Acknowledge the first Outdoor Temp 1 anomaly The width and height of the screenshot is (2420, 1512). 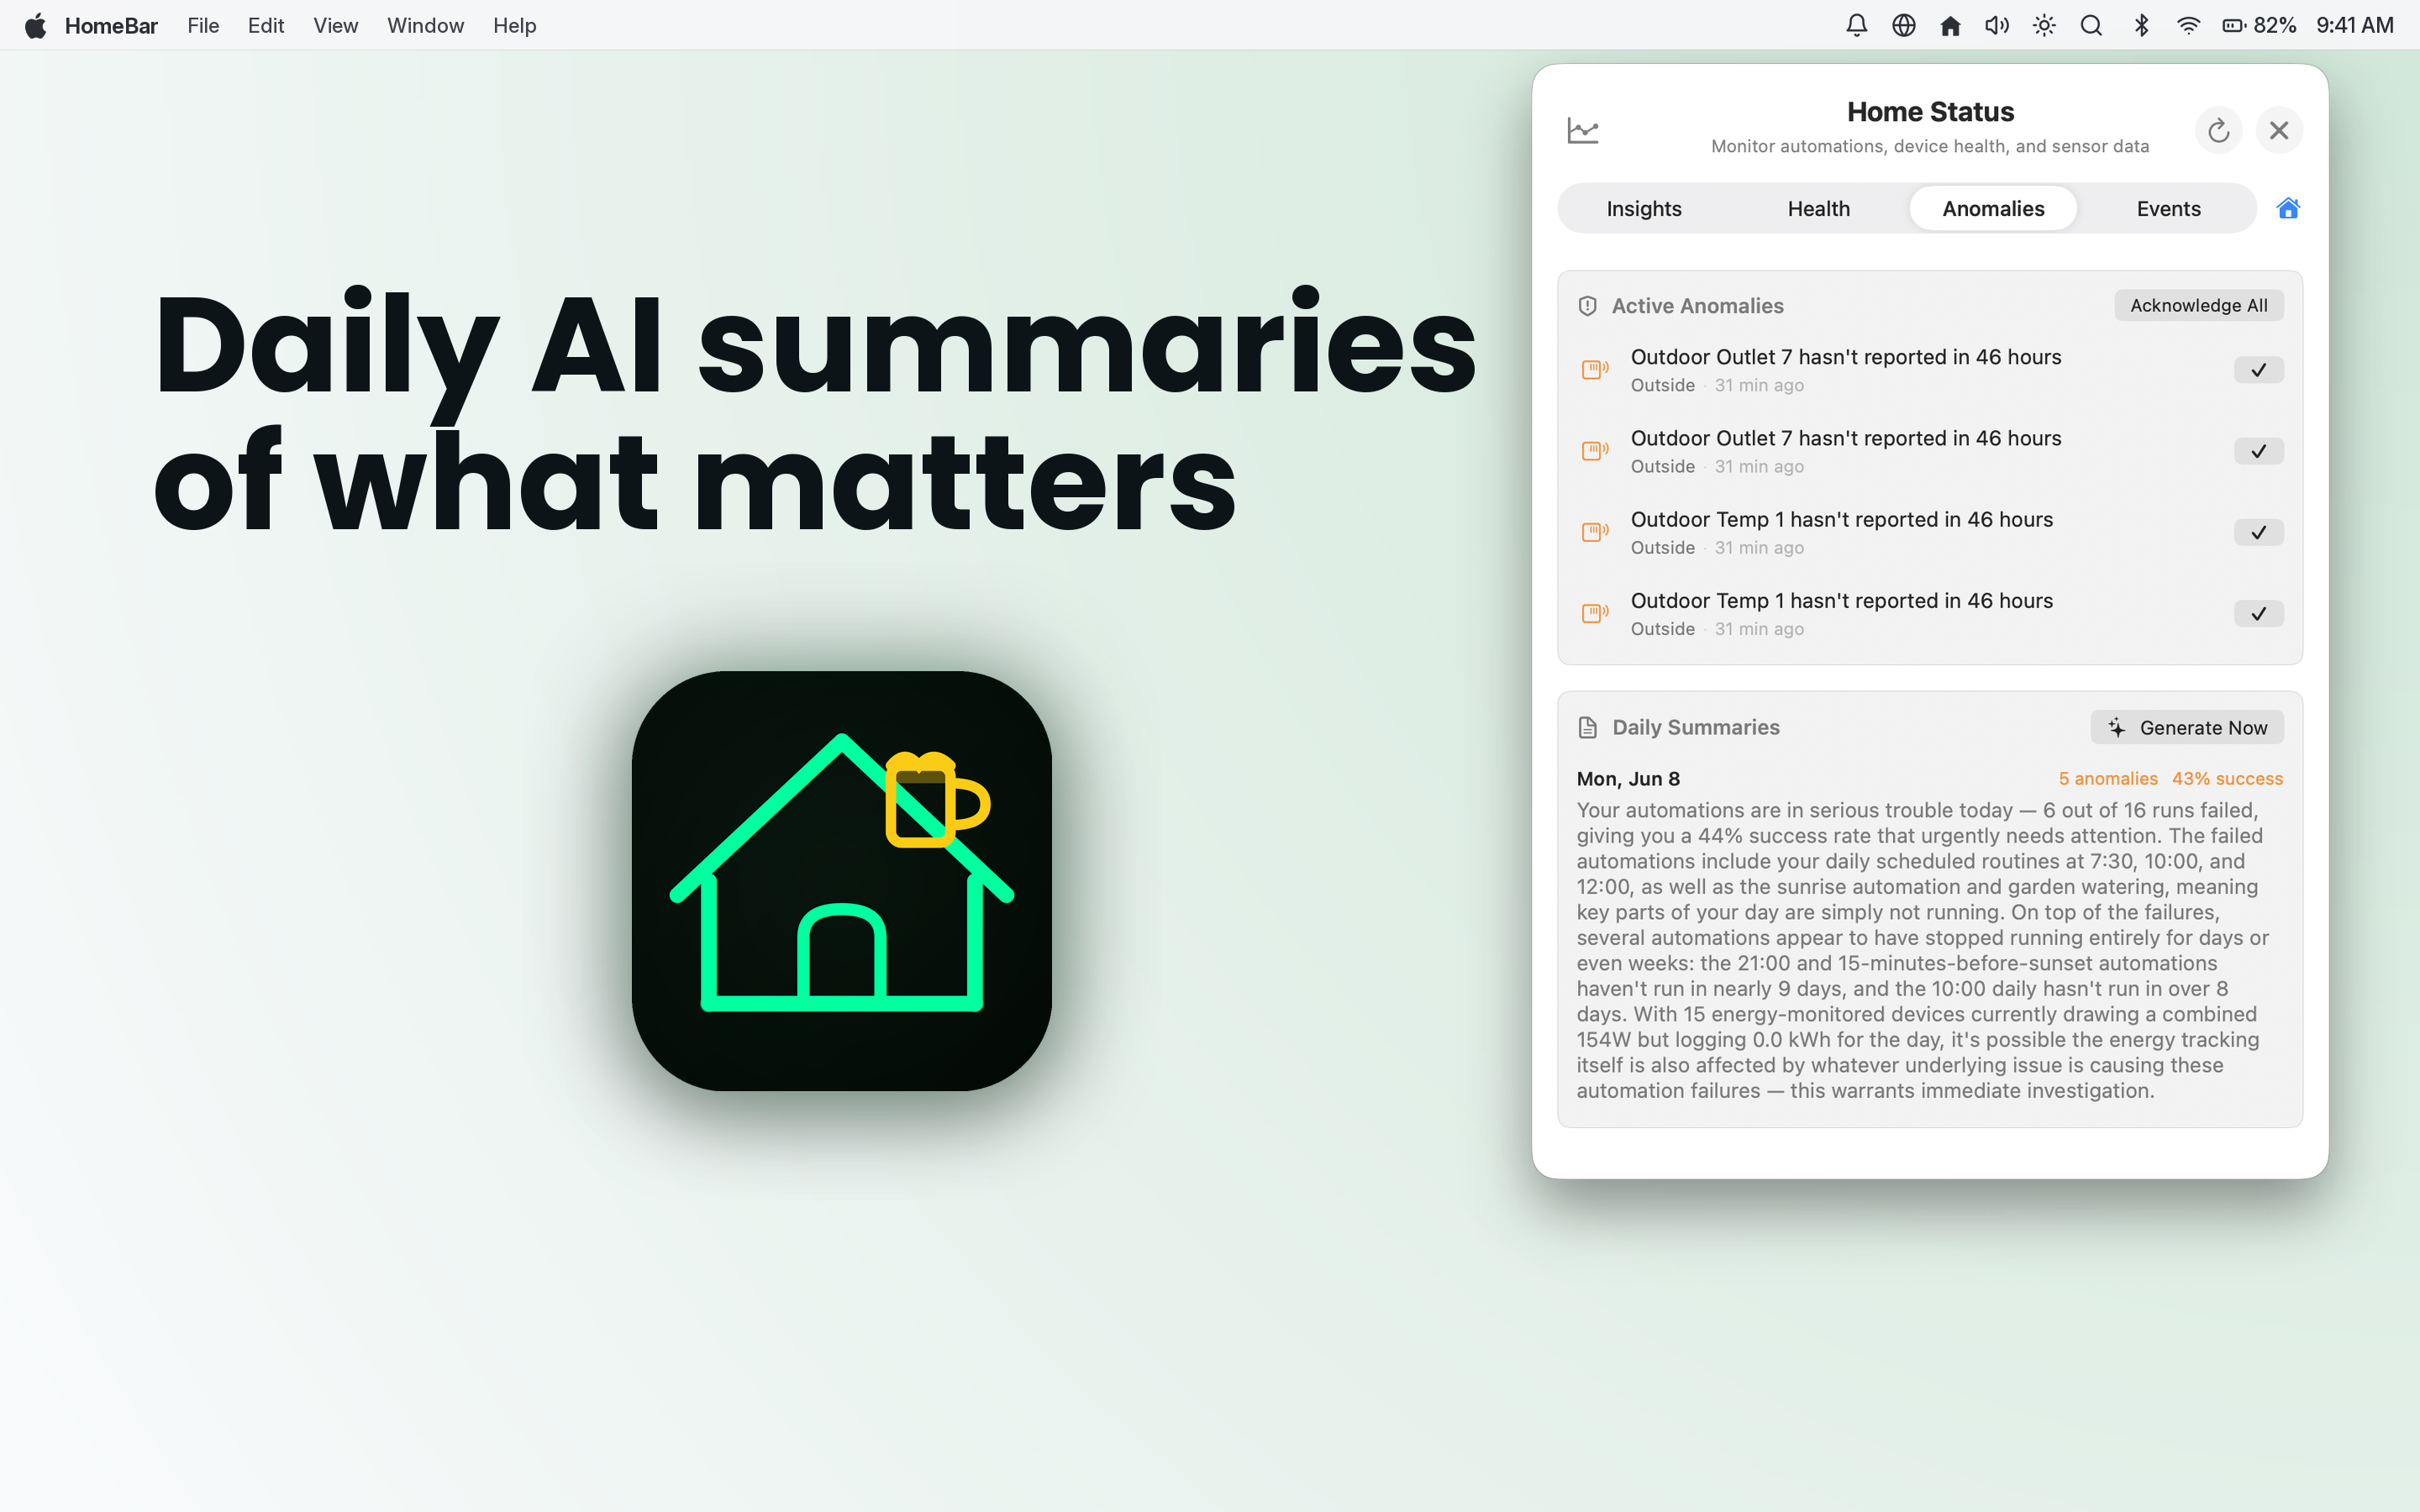2258,532
